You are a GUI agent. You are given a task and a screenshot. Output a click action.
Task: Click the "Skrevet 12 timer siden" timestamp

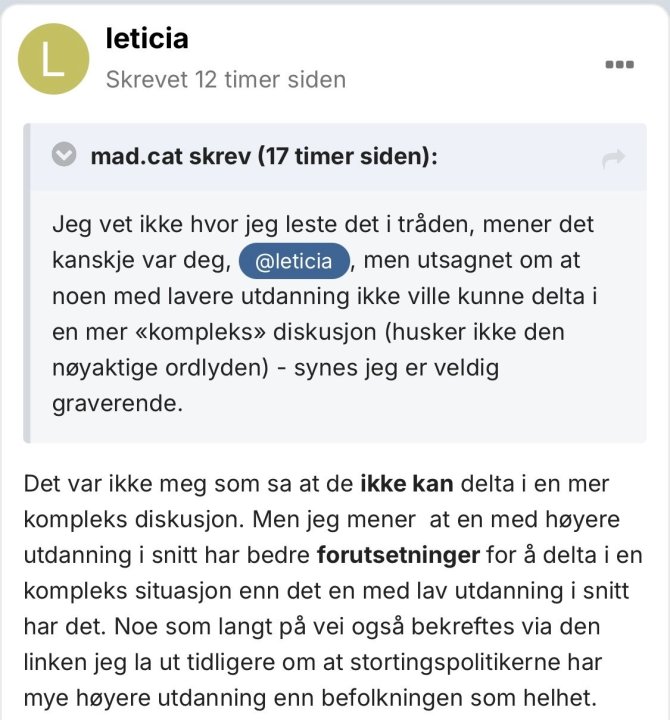[x=226, y=79]
